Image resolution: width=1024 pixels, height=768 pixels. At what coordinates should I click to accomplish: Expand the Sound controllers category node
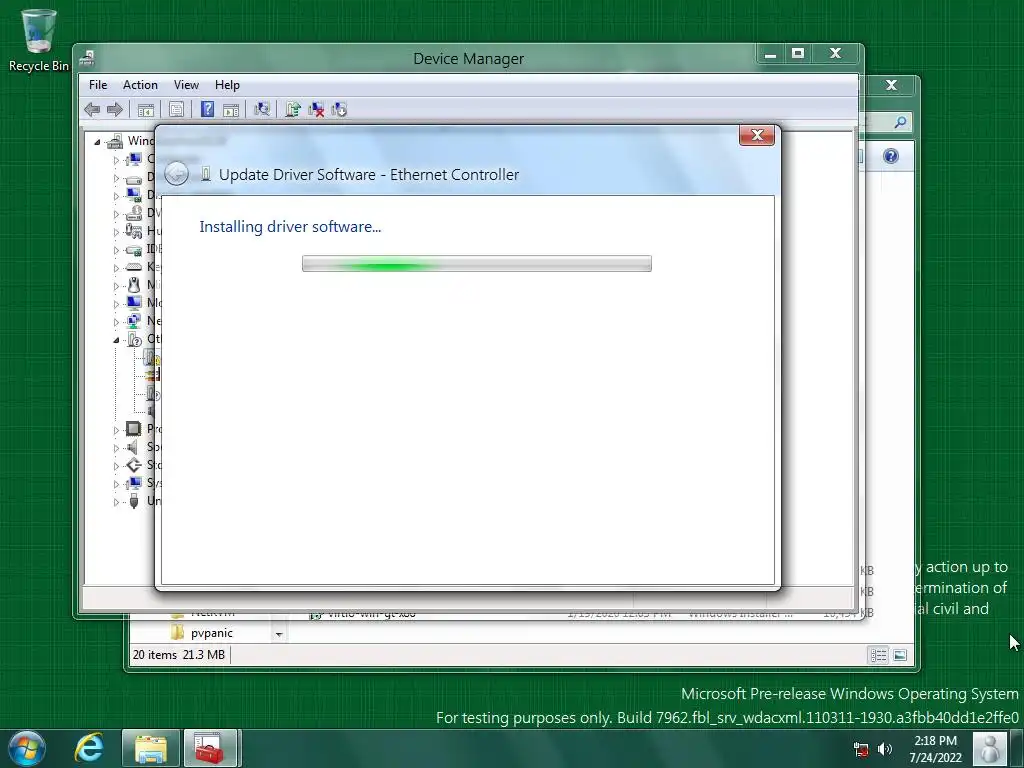point(116,448)
